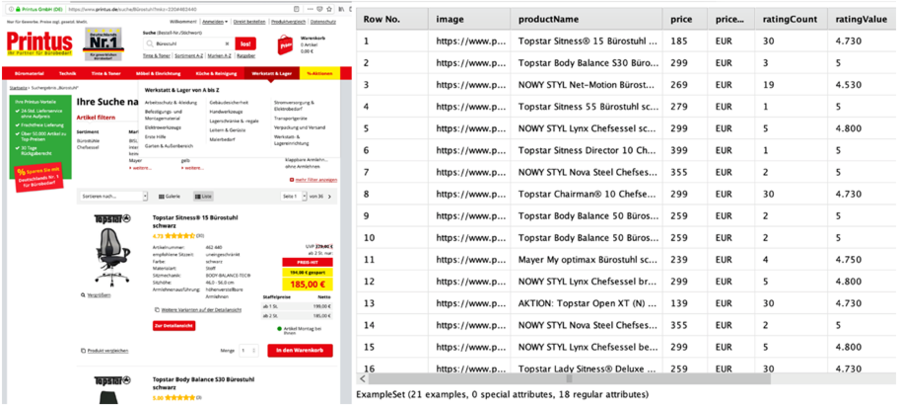Click the In den Warenkorb button
This screenshot has height=411, width=900.
click(300, 350)
